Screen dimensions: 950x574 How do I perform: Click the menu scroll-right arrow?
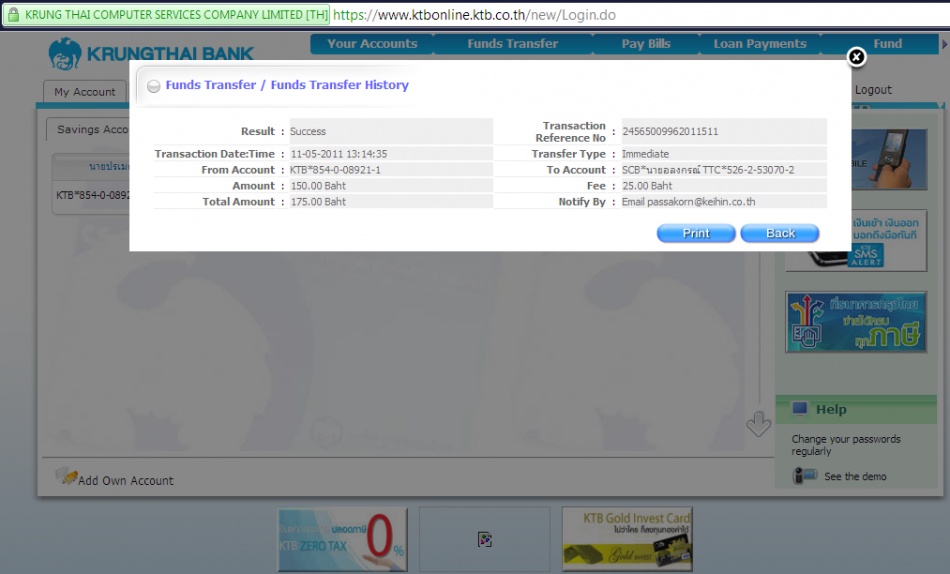coord(944,44)
